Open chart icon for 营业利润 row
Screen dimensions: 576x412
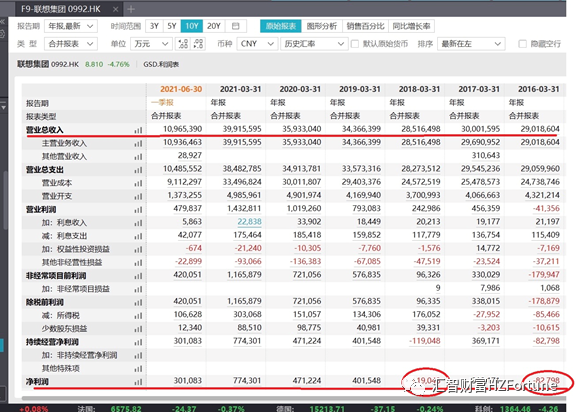click(x=138, y=210)
